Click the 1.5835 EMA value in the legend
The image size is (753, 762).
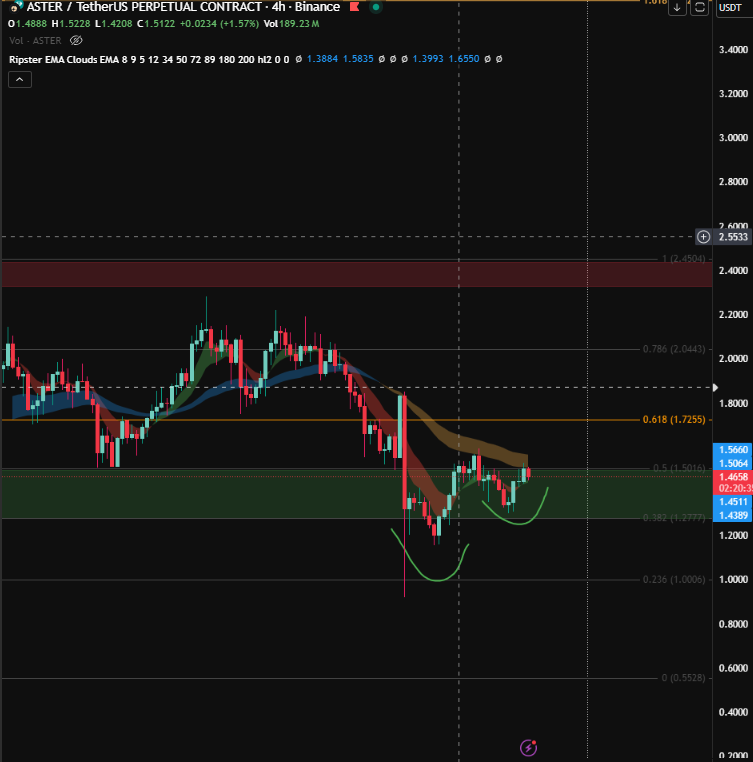[358, 59]
